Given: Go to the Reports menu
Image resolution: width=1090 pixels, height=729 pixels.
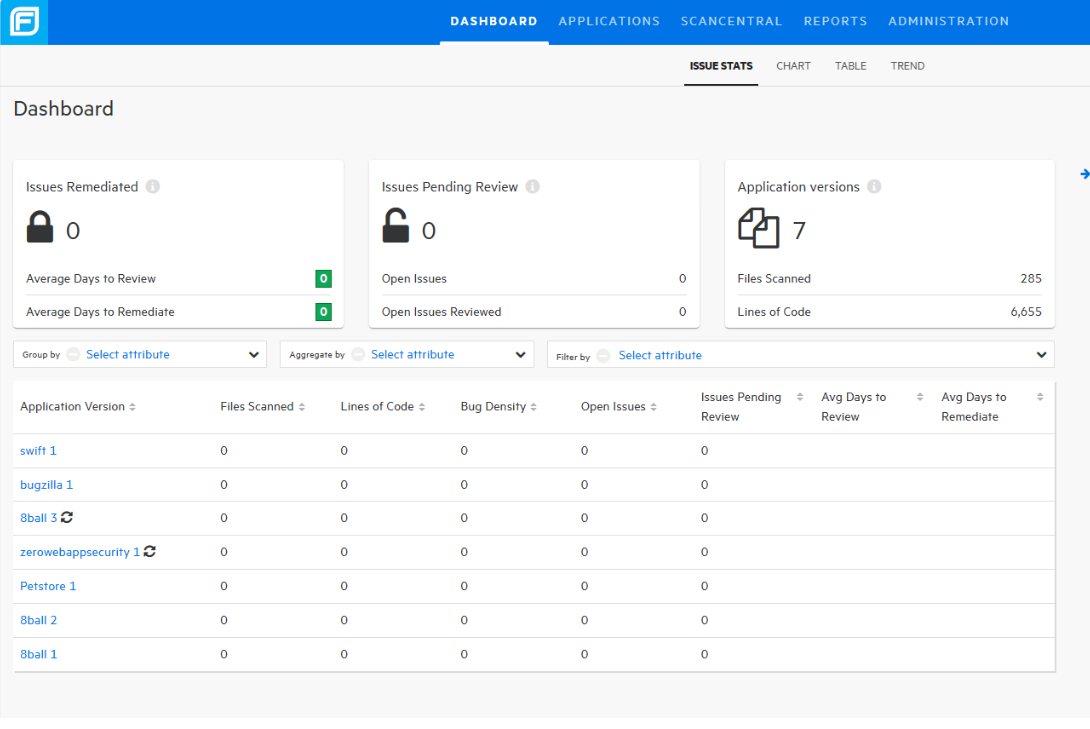Looking at the screenshot, I should [x=835, y=21].
